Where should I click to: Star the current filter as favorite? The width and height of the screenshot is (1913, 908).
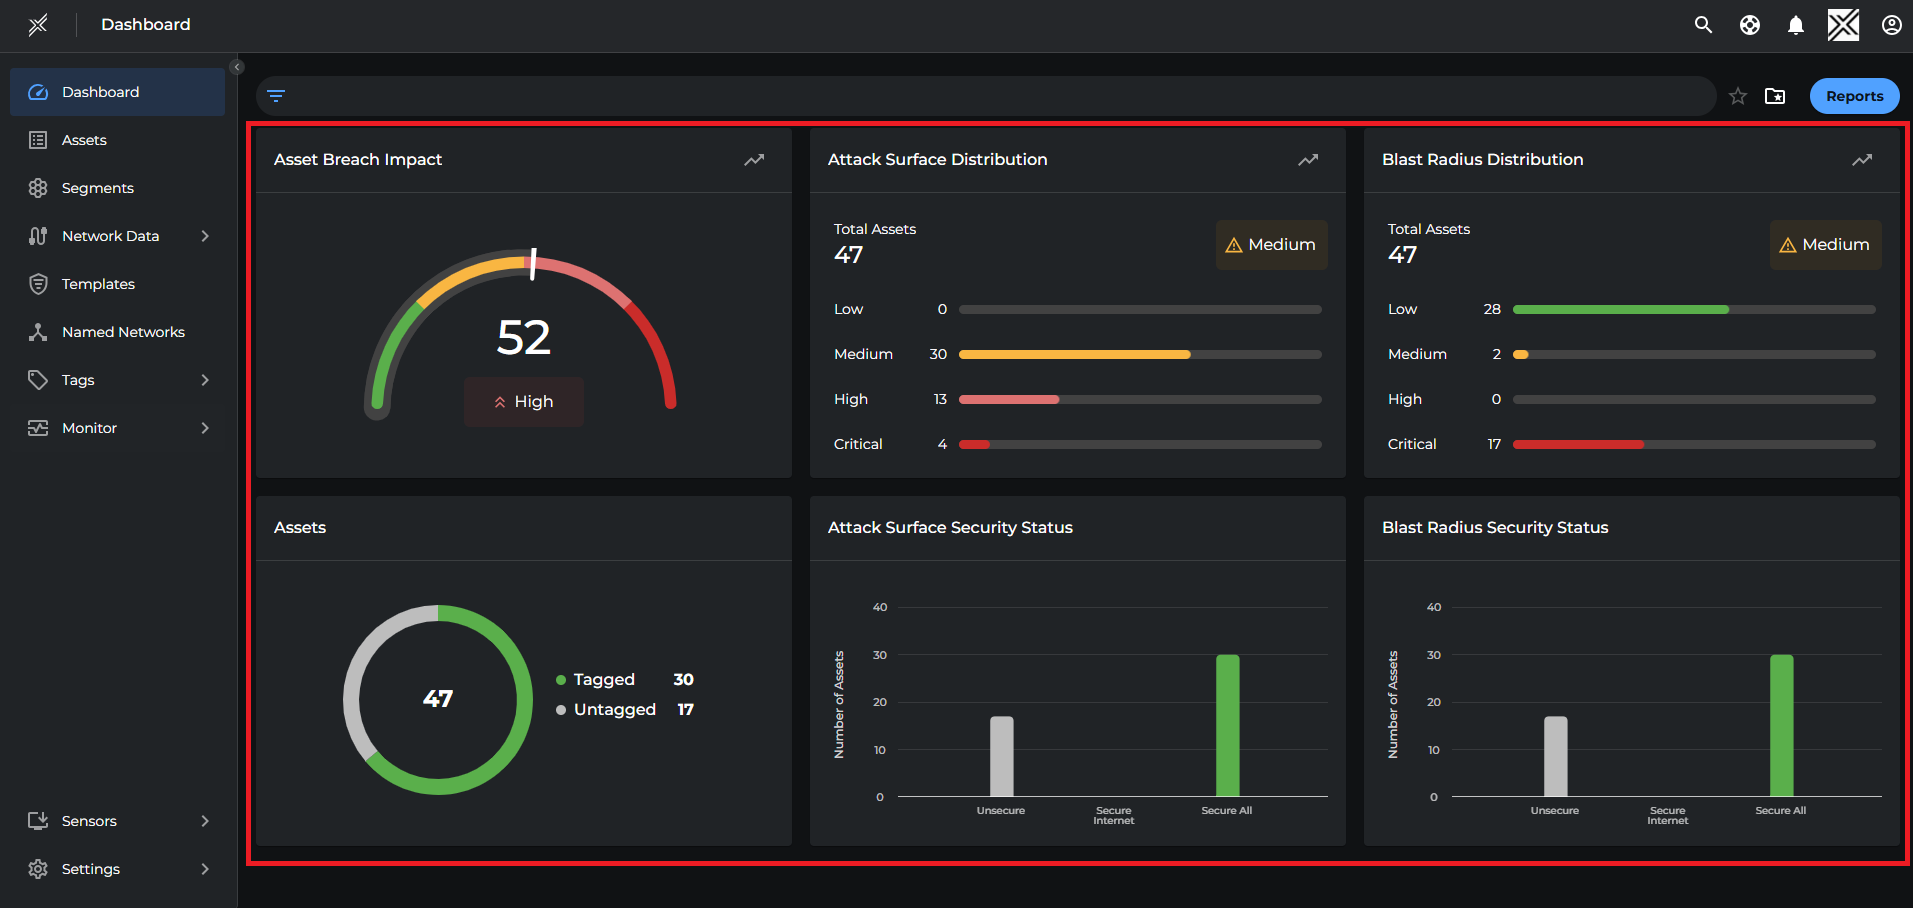[1737, 96]
